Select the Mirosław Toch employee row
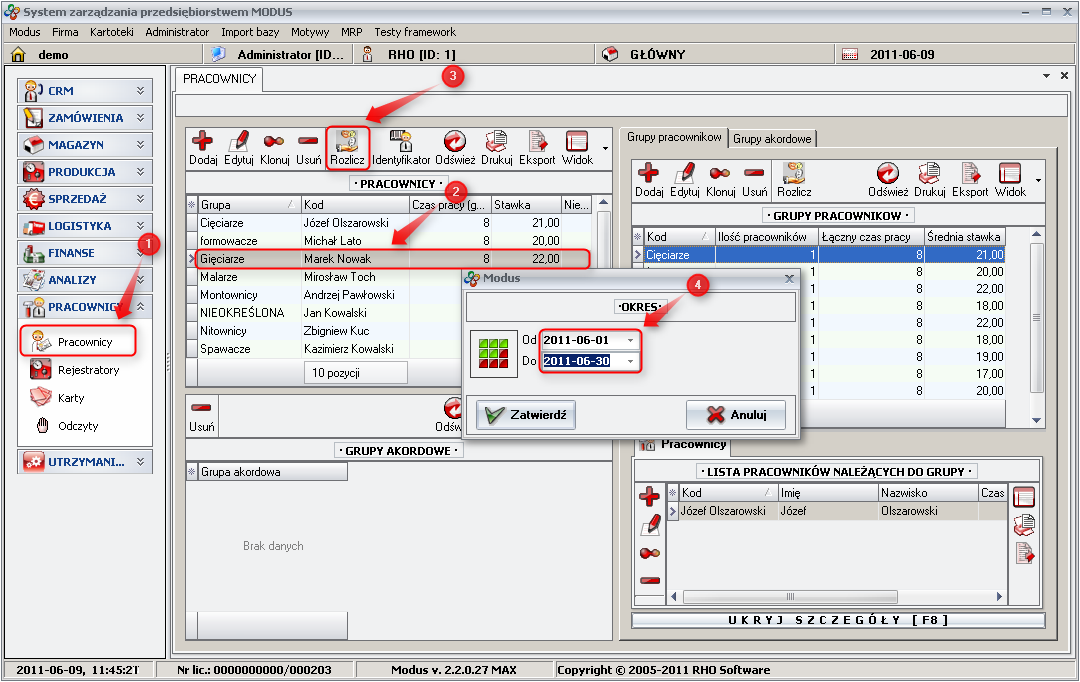1080x682 pixels. (339, 277)
